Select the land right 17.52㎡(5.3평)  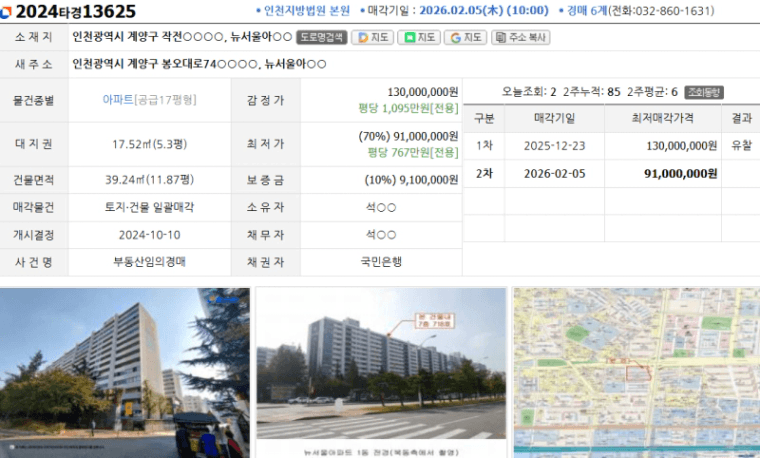tap(149, 144)
